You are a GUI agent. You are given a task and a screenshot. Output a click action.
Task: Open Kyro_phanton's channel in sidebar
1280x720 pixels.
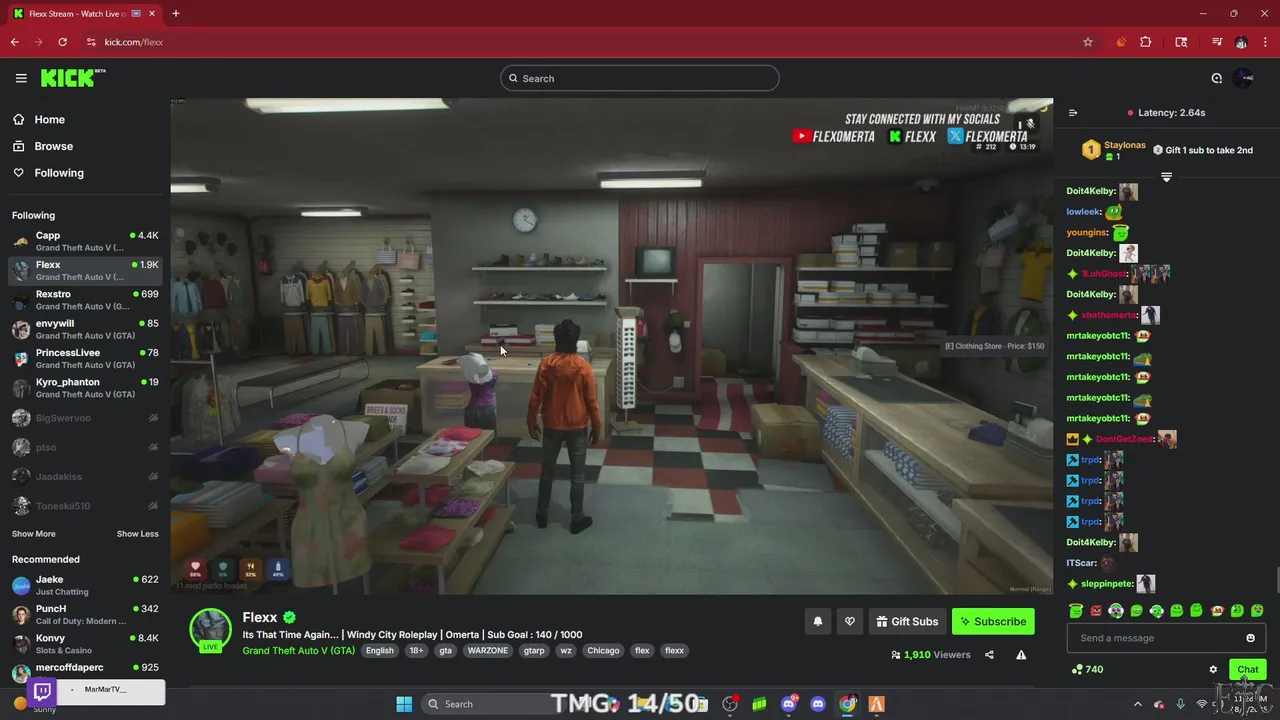85,388
